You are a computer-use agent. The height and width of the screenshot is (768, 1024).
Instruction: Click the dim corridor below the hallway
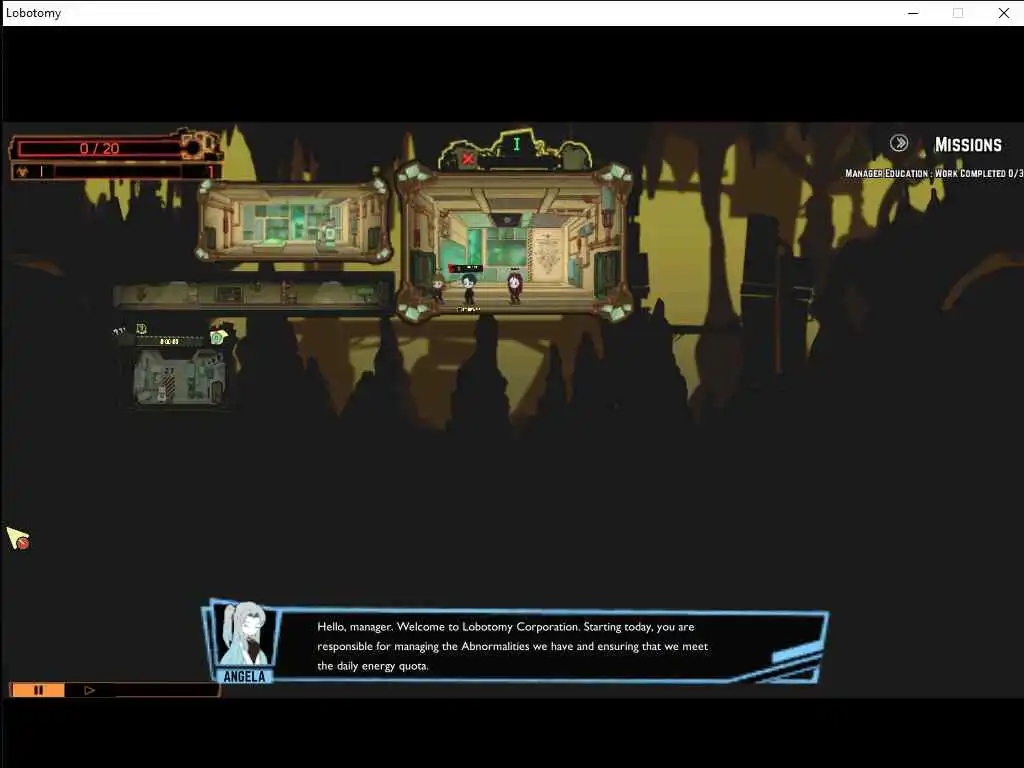251,295
